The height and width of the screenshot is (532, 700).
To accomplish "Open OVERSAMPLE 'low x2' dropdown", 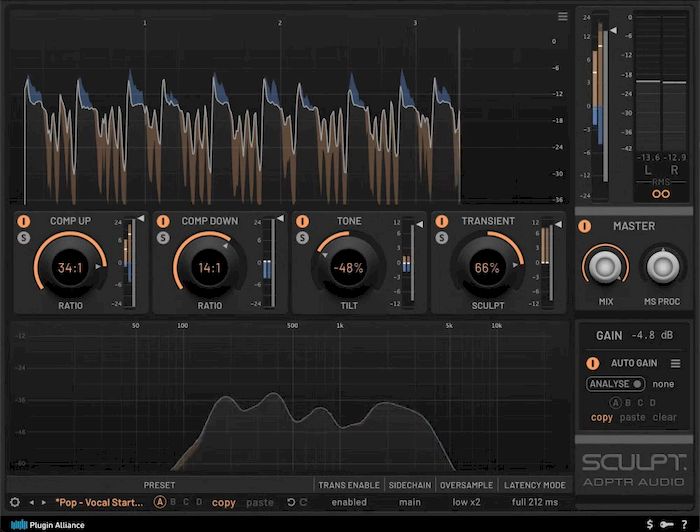I will point(467,503).
